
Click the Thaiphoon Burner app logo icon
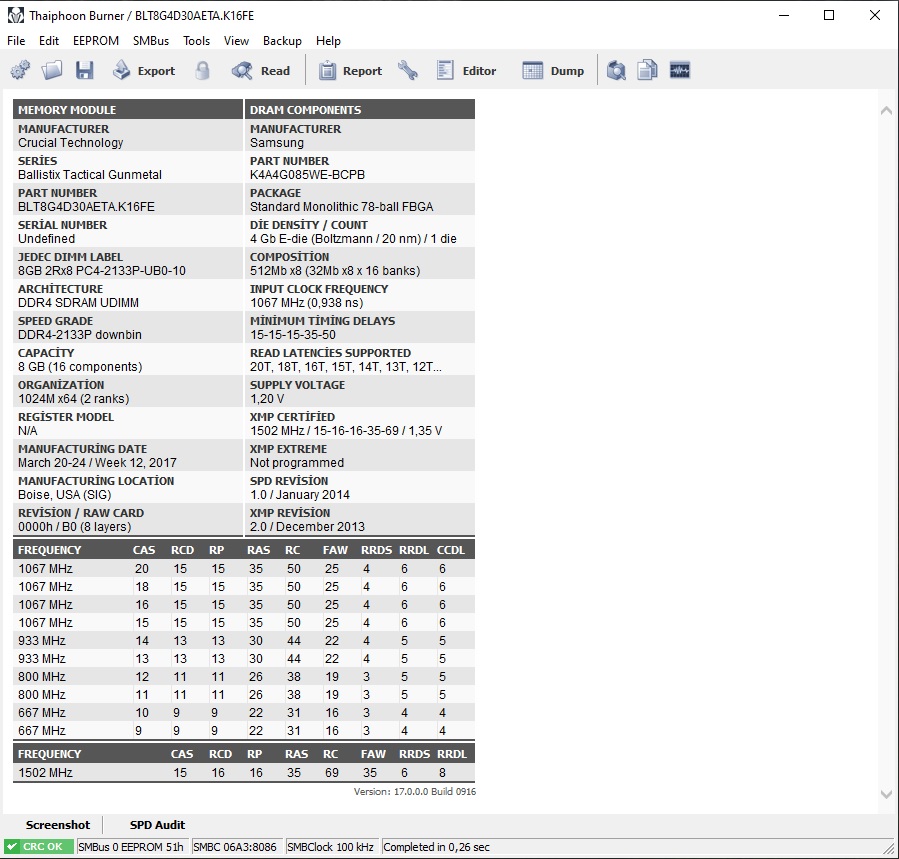[x=15, y=15]
